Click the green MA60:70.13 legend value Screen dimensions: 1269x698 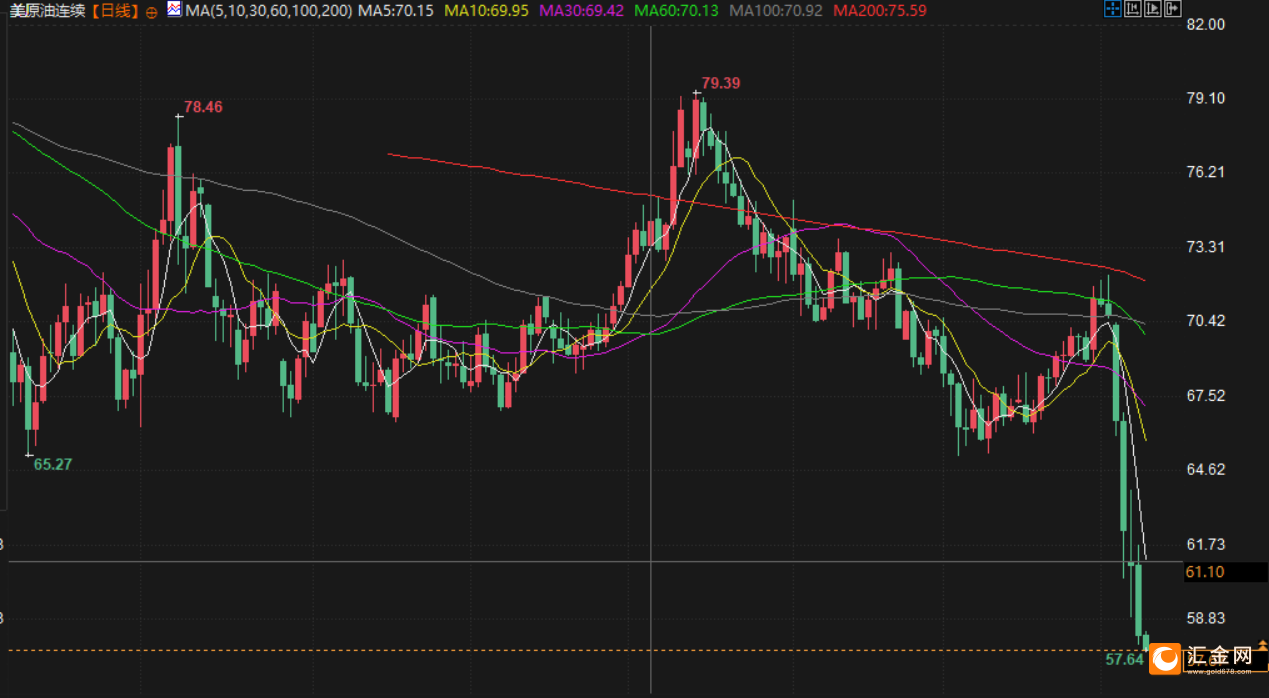coord(677,11)
